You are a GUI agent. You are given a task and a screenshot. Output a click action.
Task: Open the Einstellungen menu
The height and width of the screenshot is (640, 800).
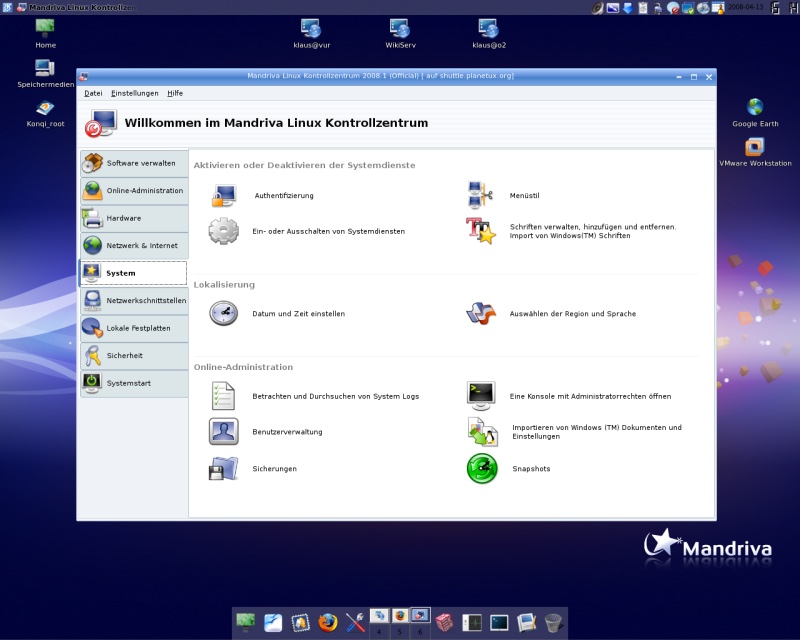click(135, 93)
